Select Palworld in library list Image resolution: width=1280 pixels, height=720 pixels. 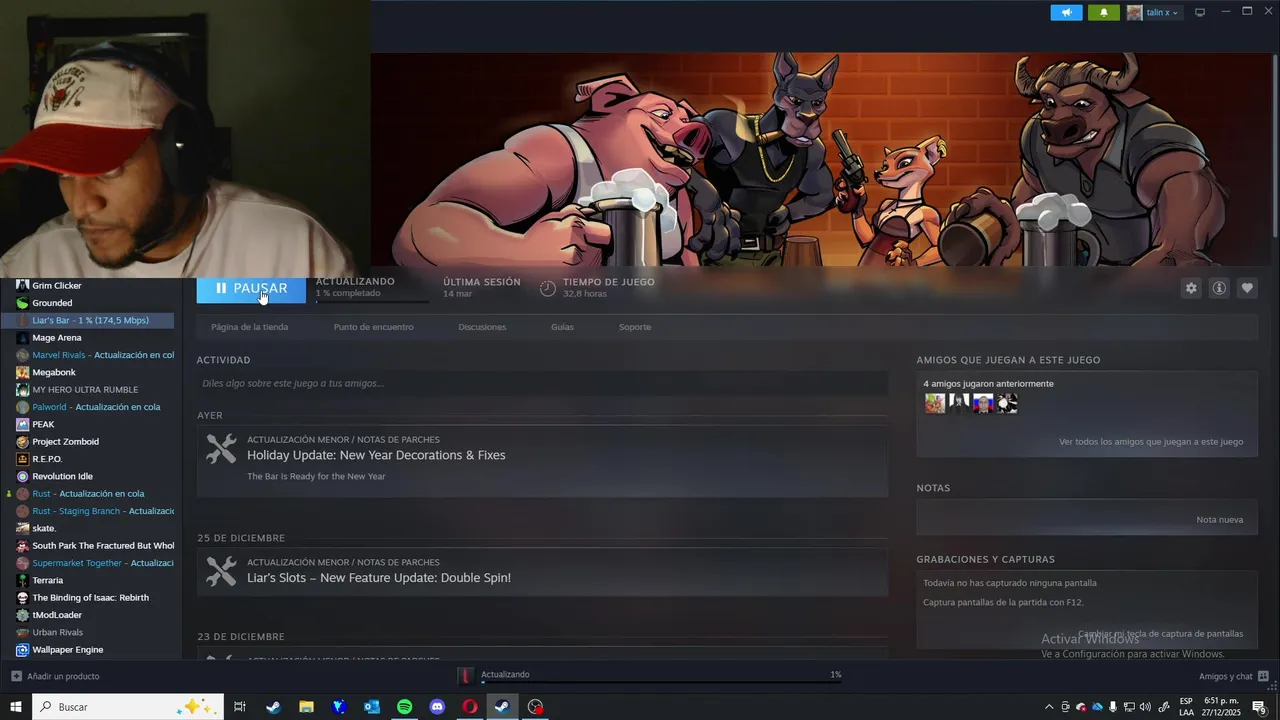(x=90, y=407)
